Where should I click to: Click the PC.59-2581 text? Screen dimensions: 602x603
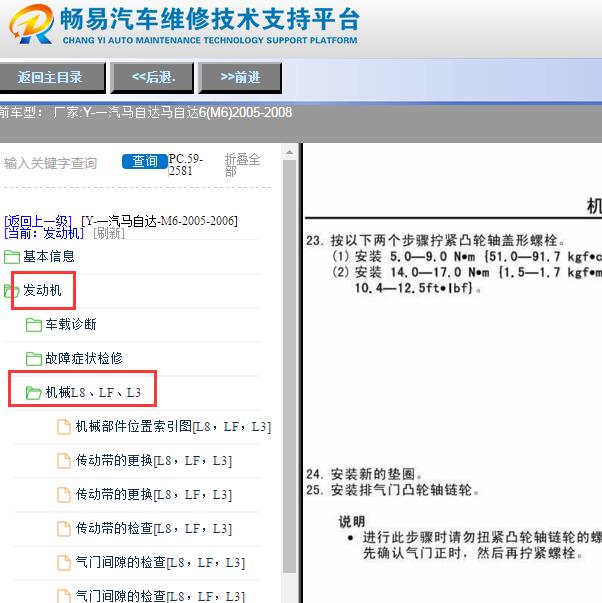[186, 165]
